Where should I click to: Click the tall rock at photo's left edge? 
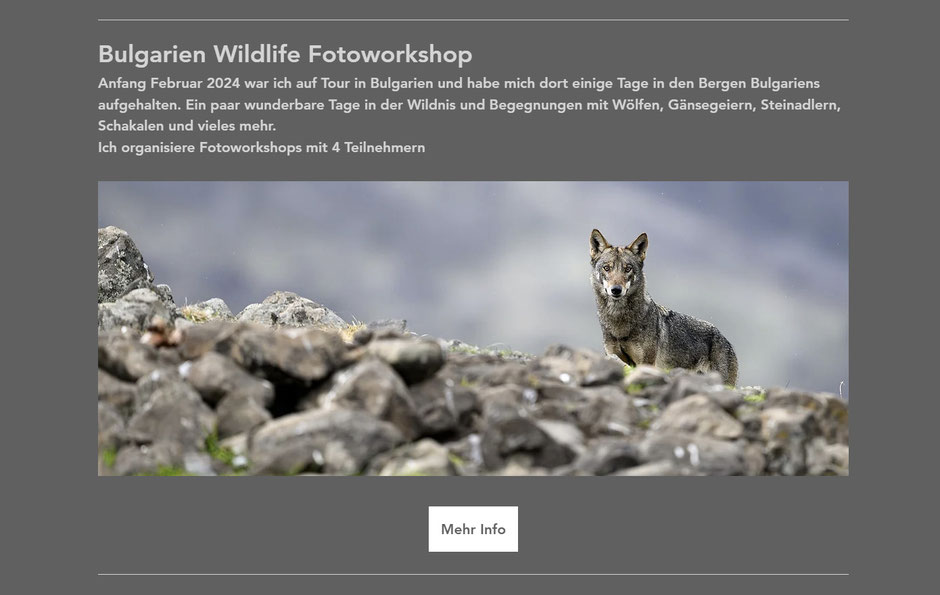(123, 264)
